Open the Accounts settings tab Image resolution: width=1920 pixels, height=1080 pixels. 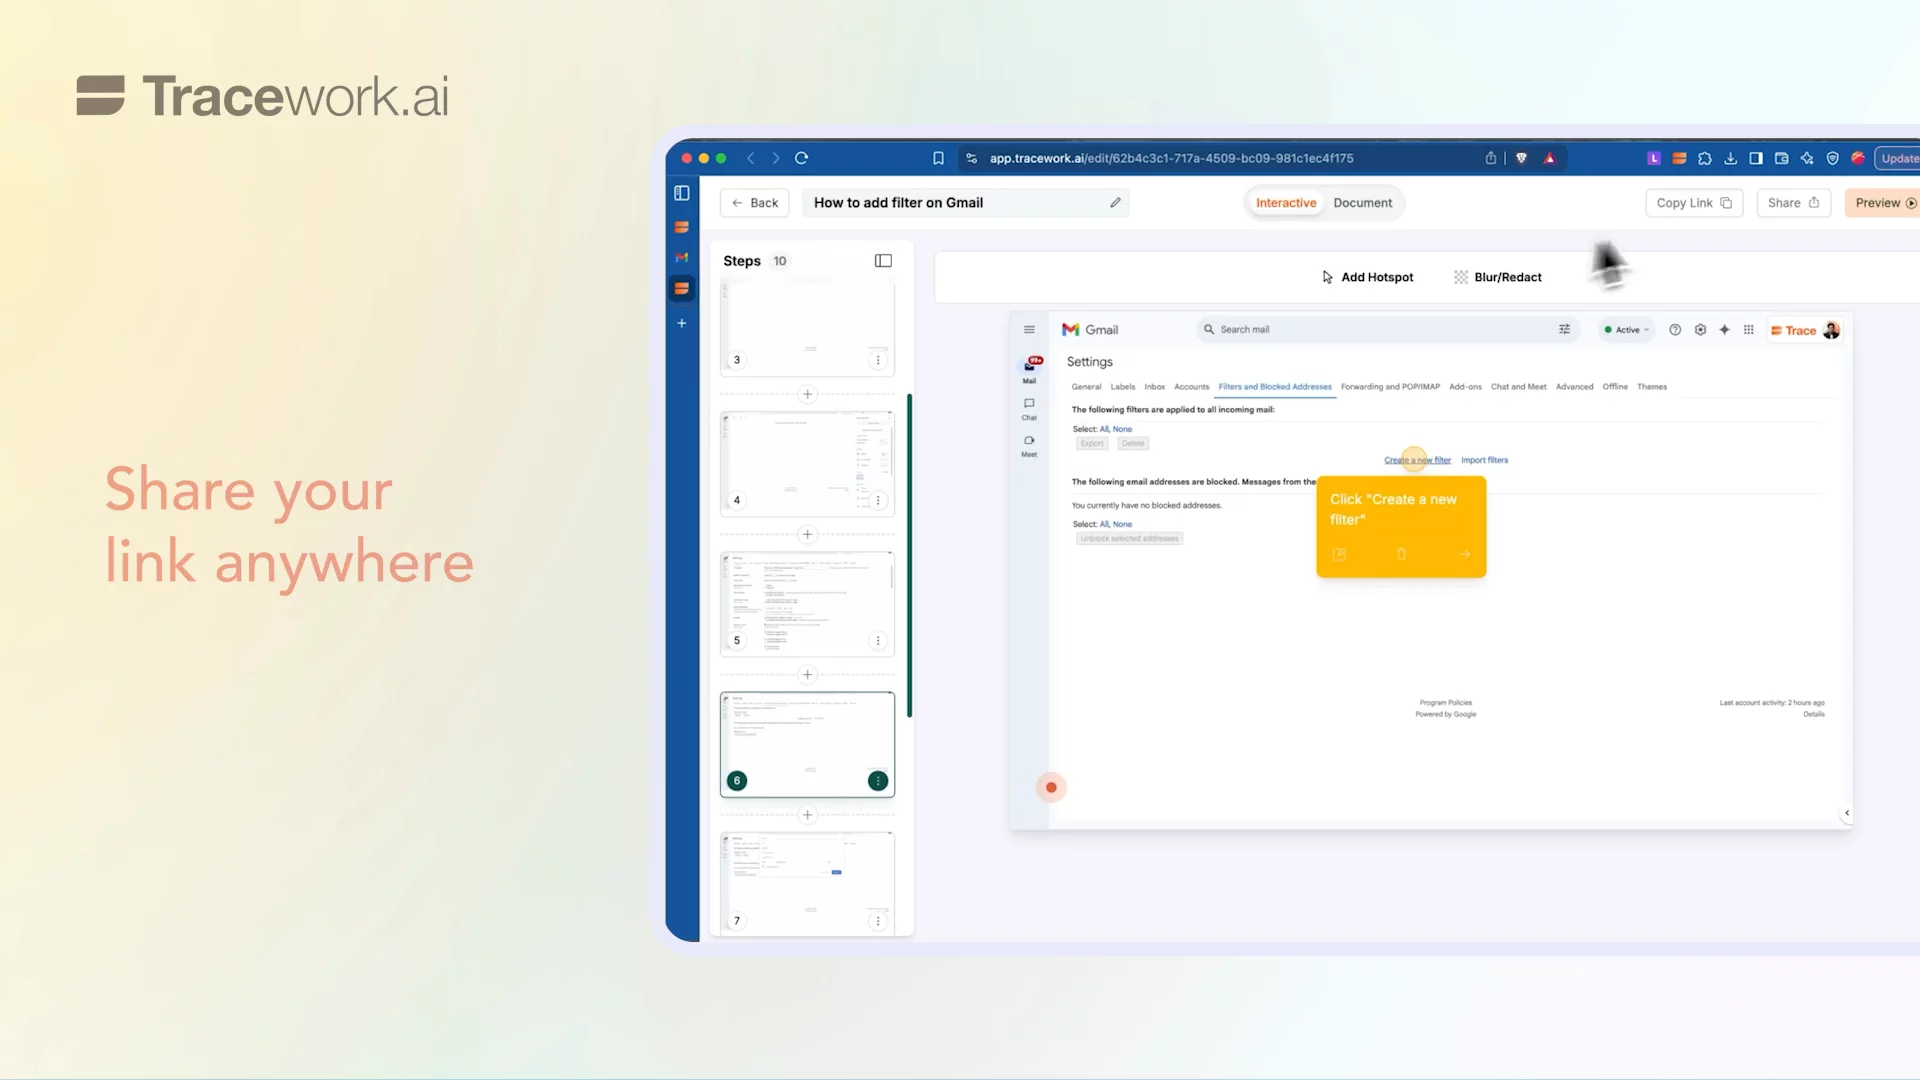tap(1191, 386)
